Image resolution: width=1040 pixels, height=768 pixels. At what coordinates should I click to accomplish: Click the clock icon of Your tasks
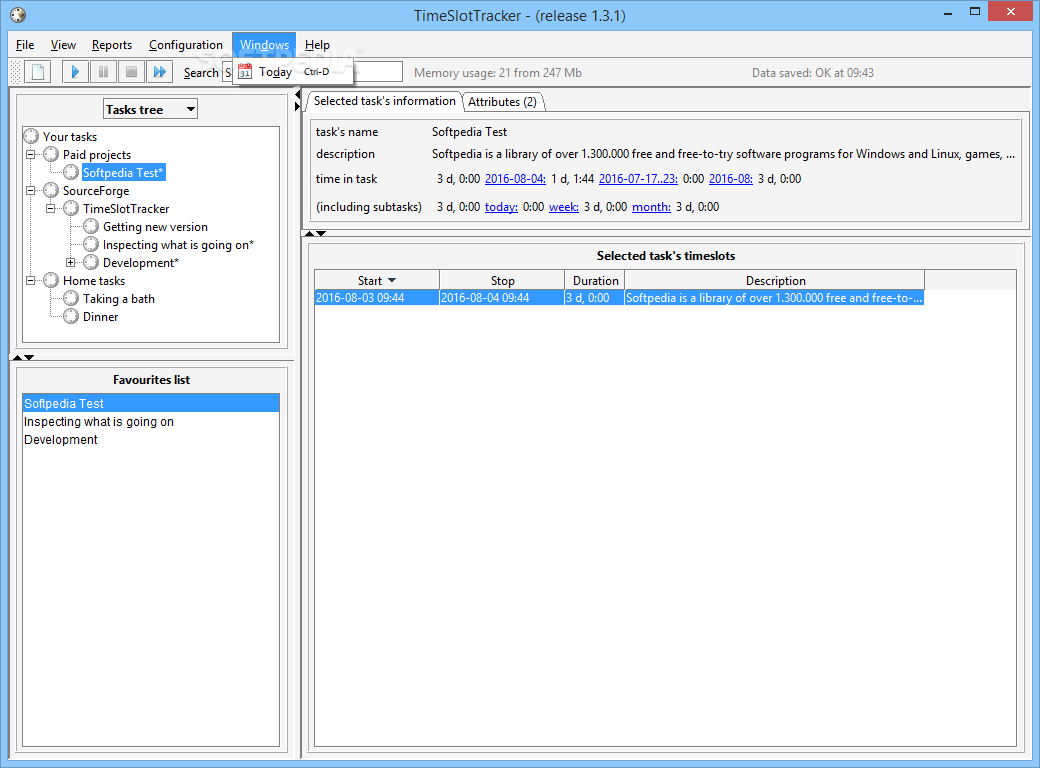coord(31,136)
